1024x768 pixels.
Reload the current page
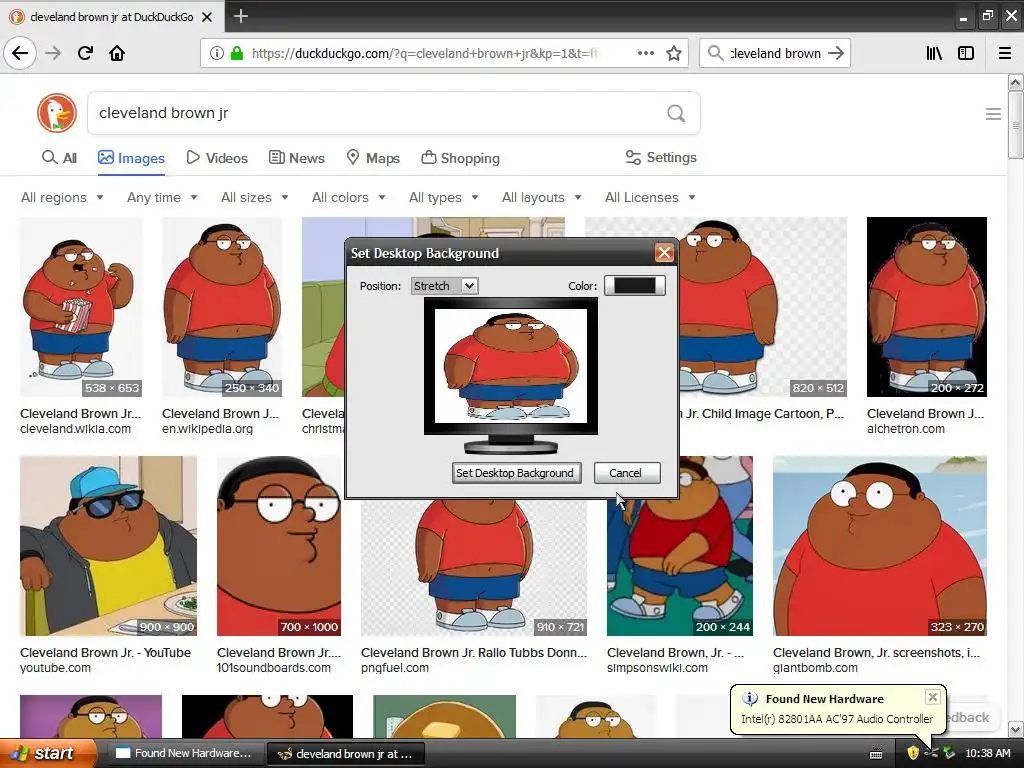coord(85,53)
